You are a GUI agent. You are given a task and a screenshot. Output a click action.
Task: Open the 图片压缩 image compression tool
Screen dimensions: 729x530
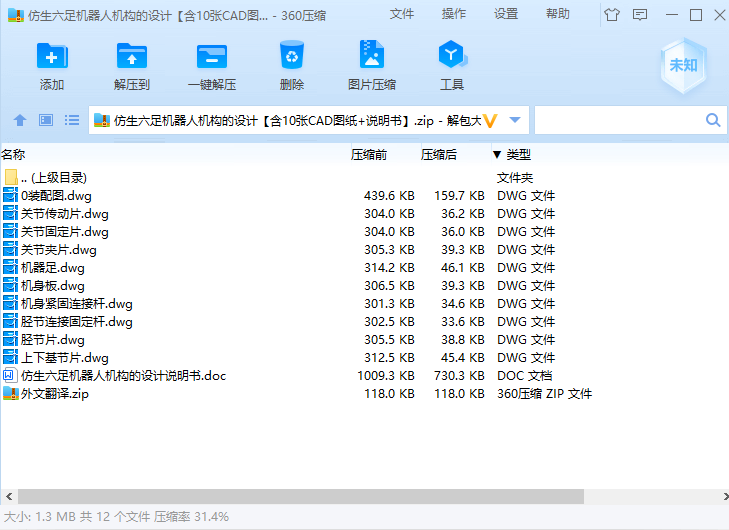(x=371, y=54)
